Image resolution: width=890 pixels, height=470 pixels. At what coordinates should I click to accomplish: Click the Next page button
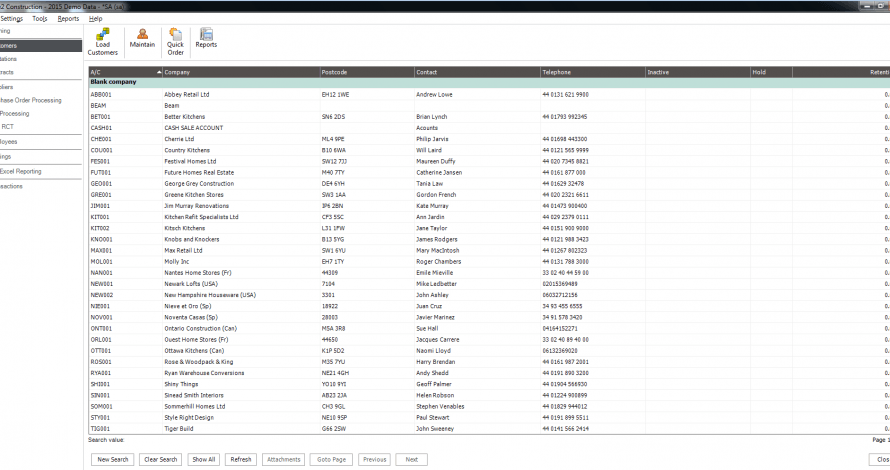pos(412,460)
